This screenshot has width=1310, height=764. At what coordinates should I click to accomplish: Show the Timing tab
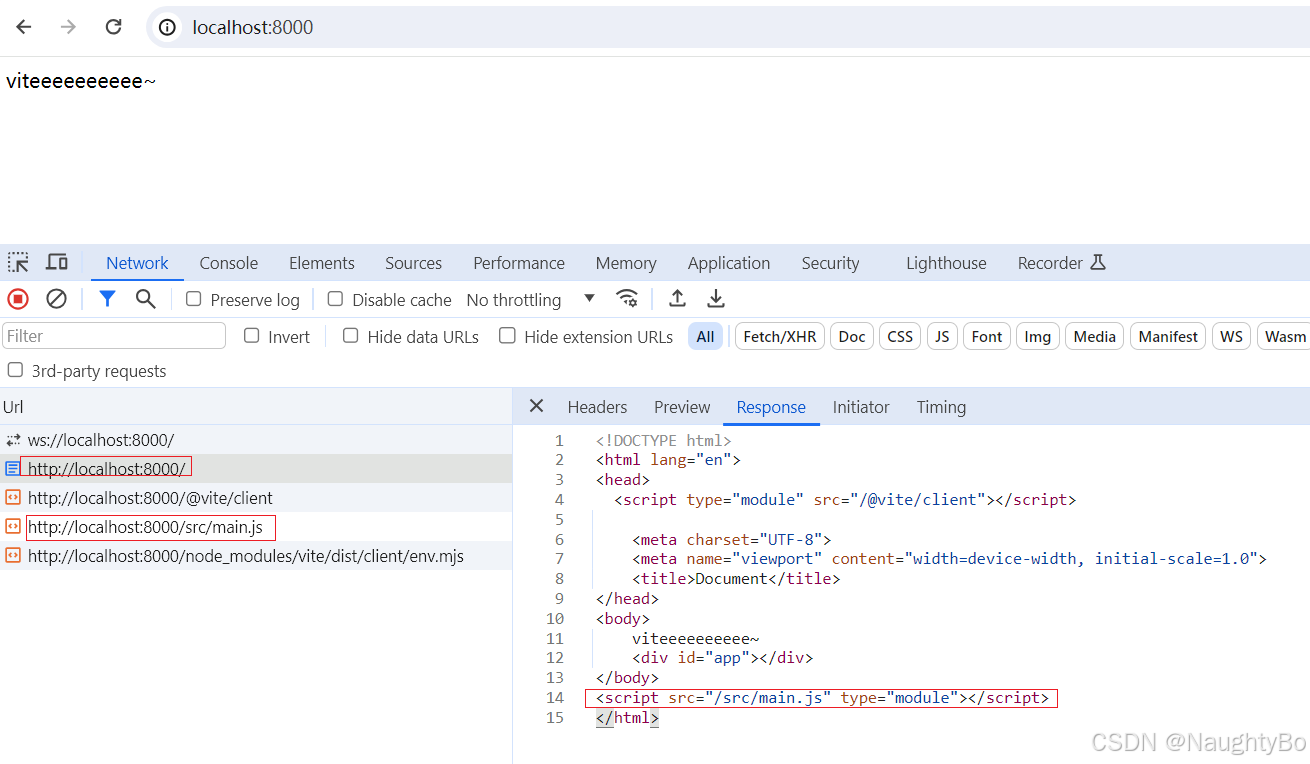click(941, 407)
